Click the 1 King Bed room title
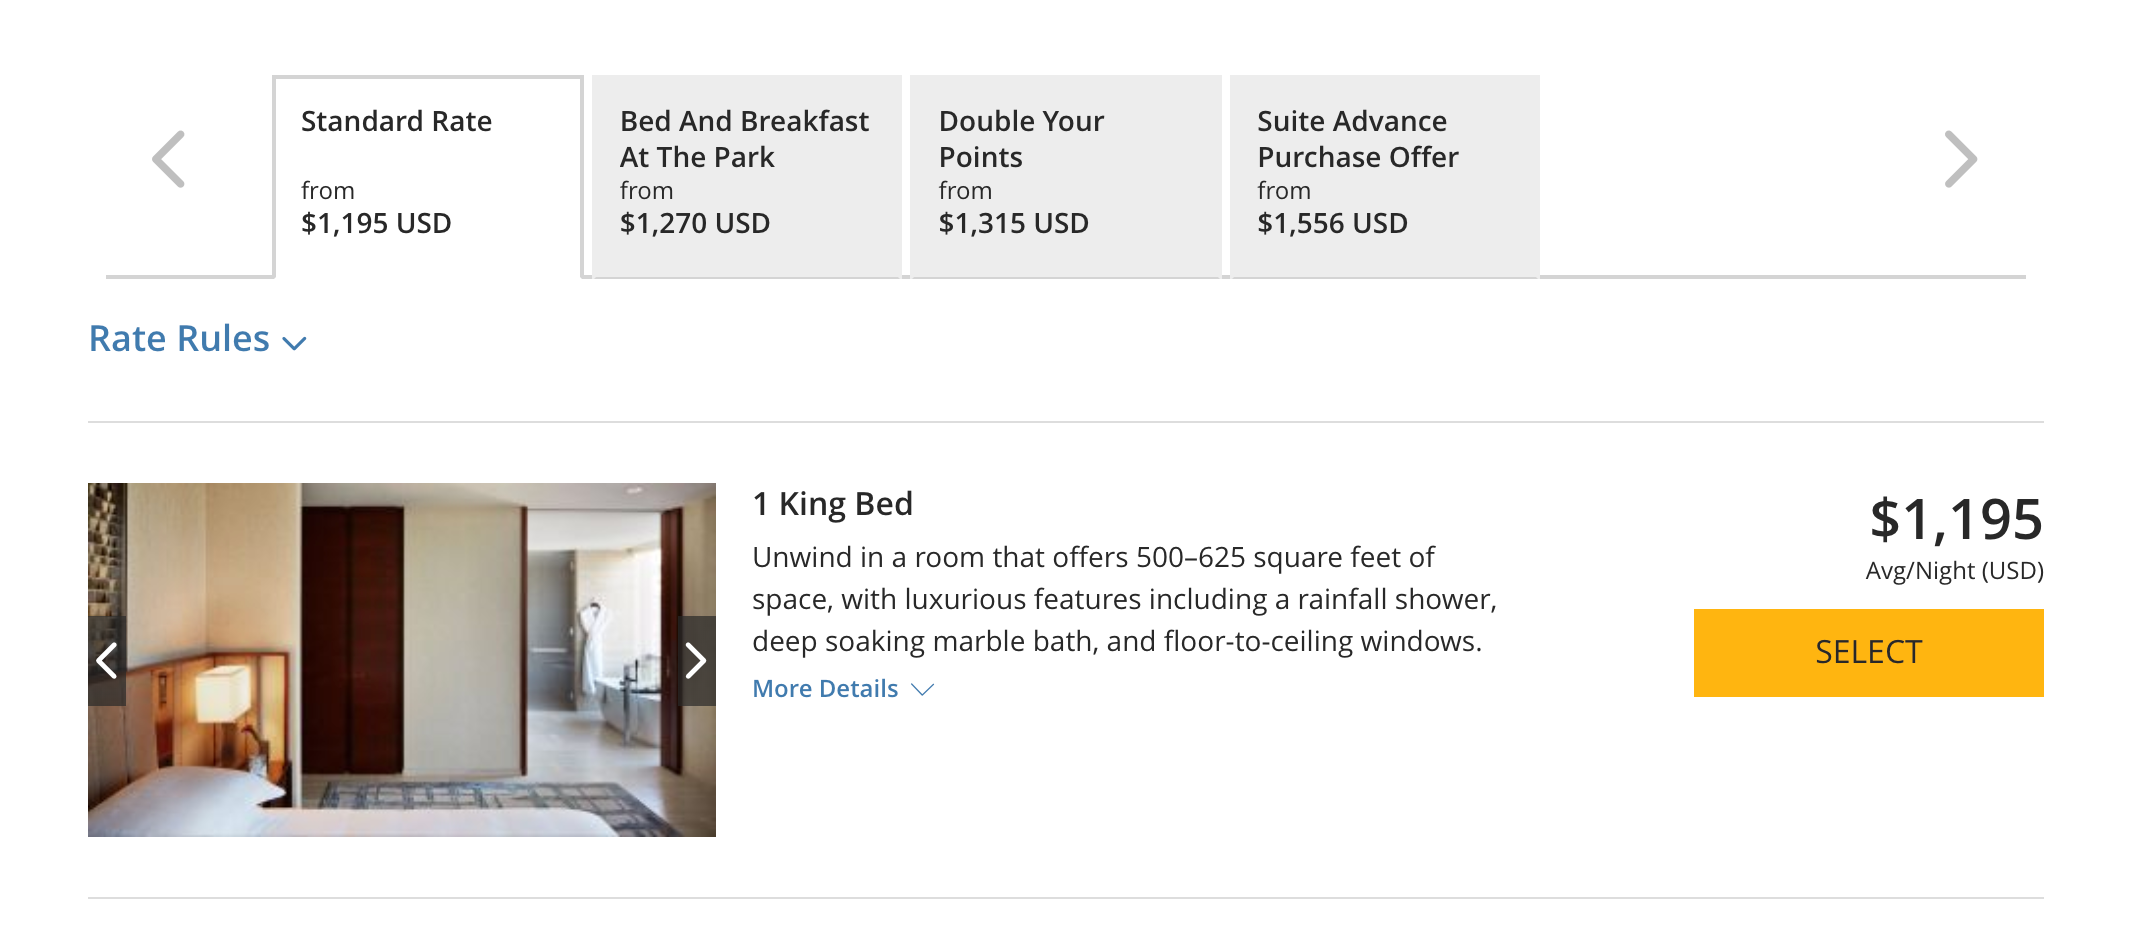 point(832,504)
